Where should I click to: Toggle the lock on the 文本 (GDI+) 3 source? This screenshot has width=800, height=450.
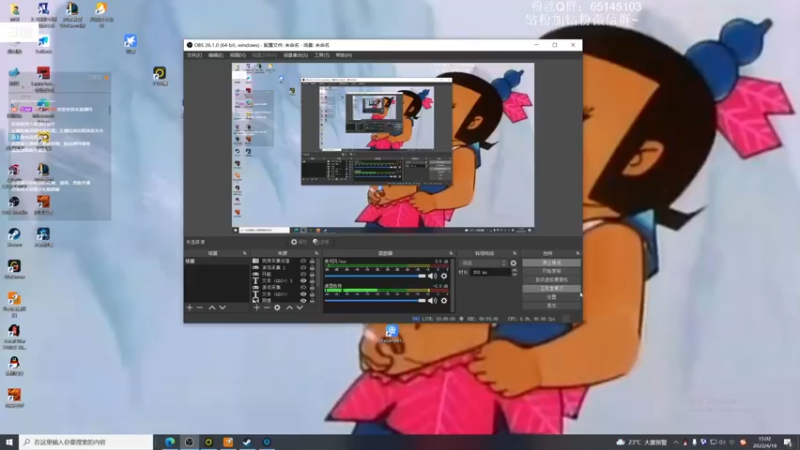click(x=312, y=281)
